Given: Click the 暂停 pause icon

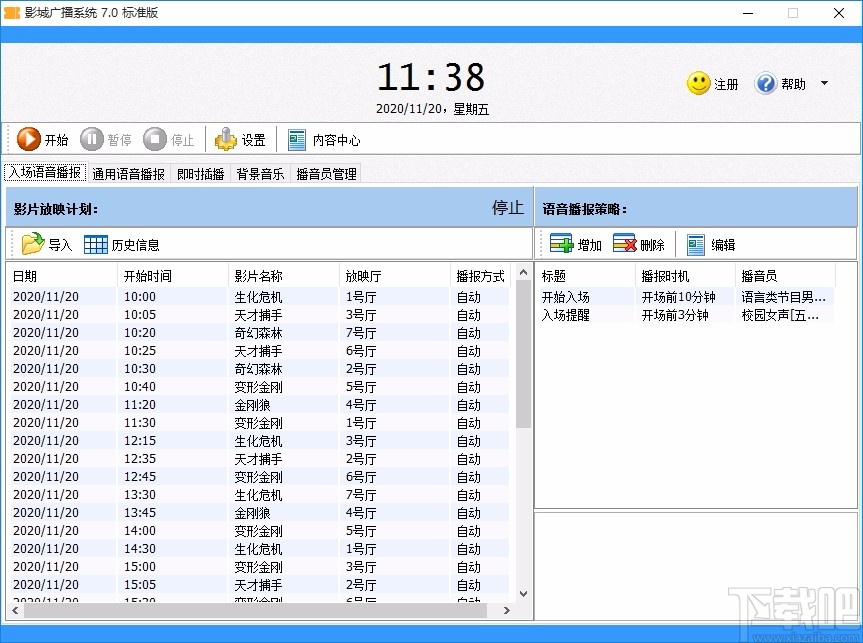Looking at the screenshot, I should 90,139.
